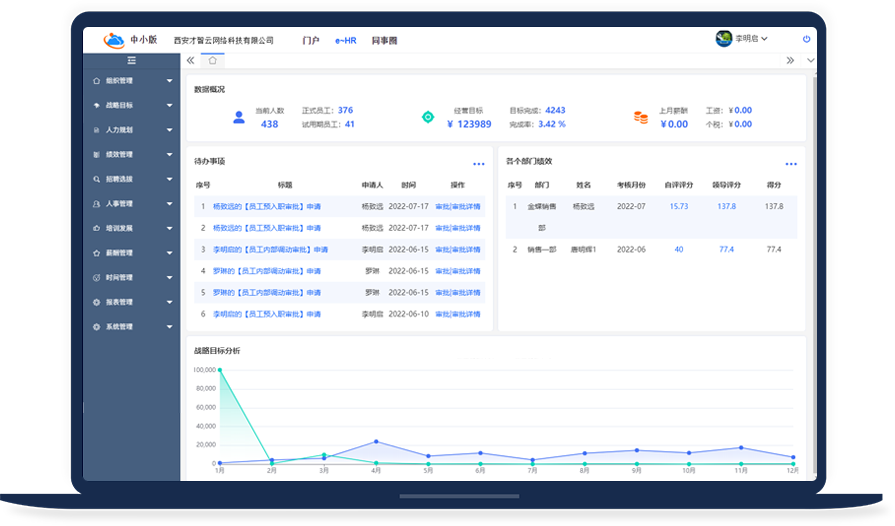The image size is (895, 526).
Task: Open more options in 待办事项 panel
Action: (478, 164)
